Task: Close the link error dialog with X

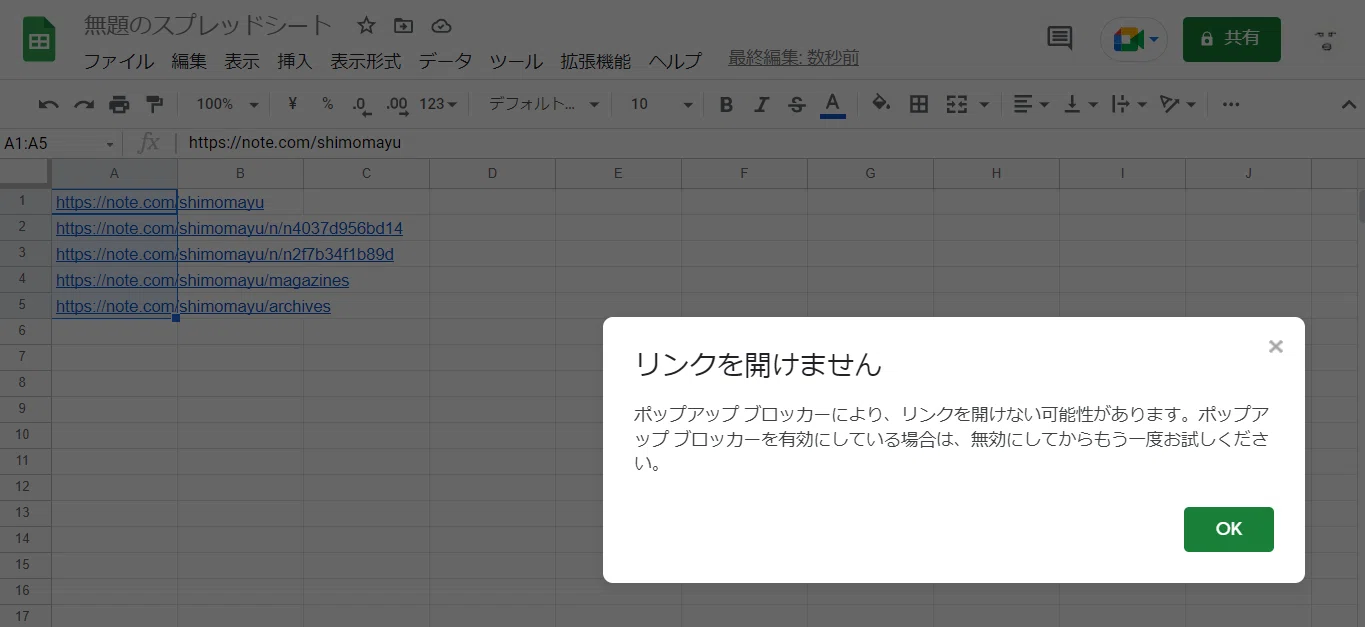Action: pos(1275,346)
